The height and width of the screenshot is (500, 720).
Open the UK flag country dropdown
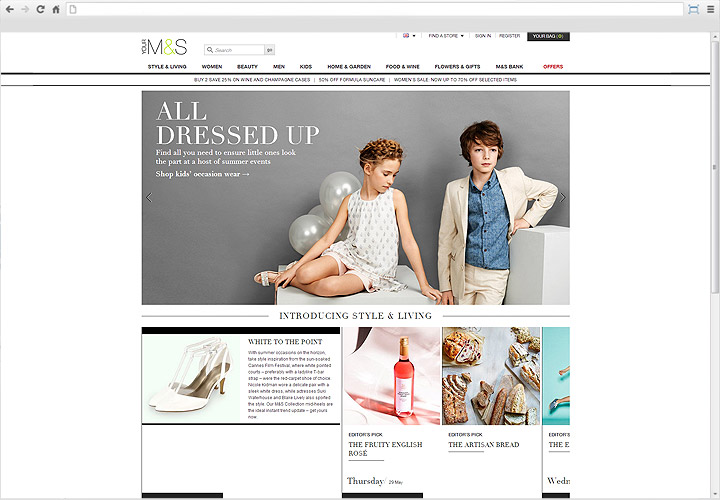[x=409, y=35]
